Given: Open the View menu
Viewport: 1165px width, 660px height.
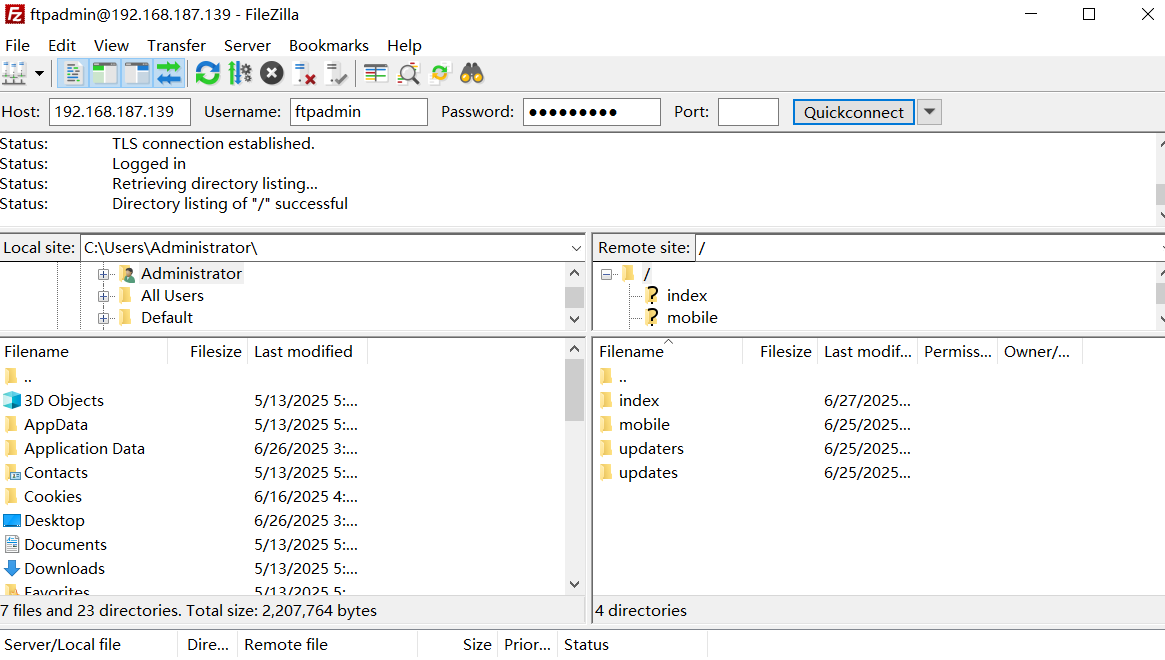Looking at the screenshot, I should point(111,45).
